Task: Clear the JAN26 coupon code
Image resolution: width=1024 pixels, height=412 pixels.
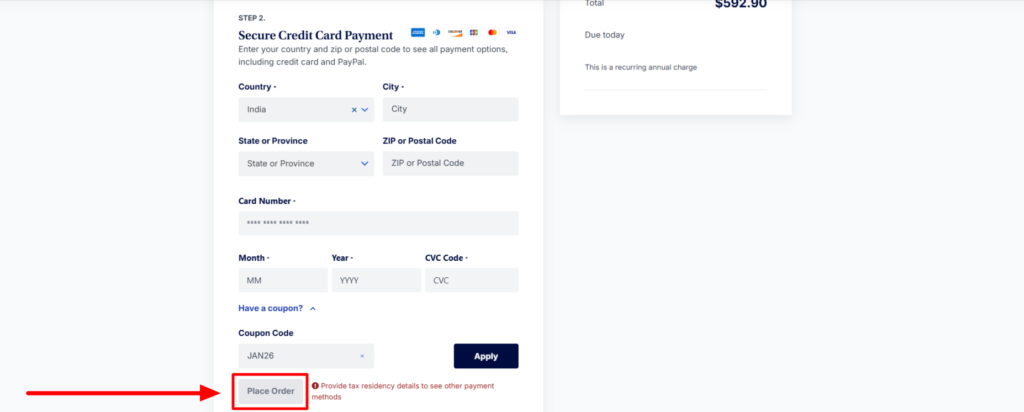Action: pyautogui.click(x=362, y=356)
